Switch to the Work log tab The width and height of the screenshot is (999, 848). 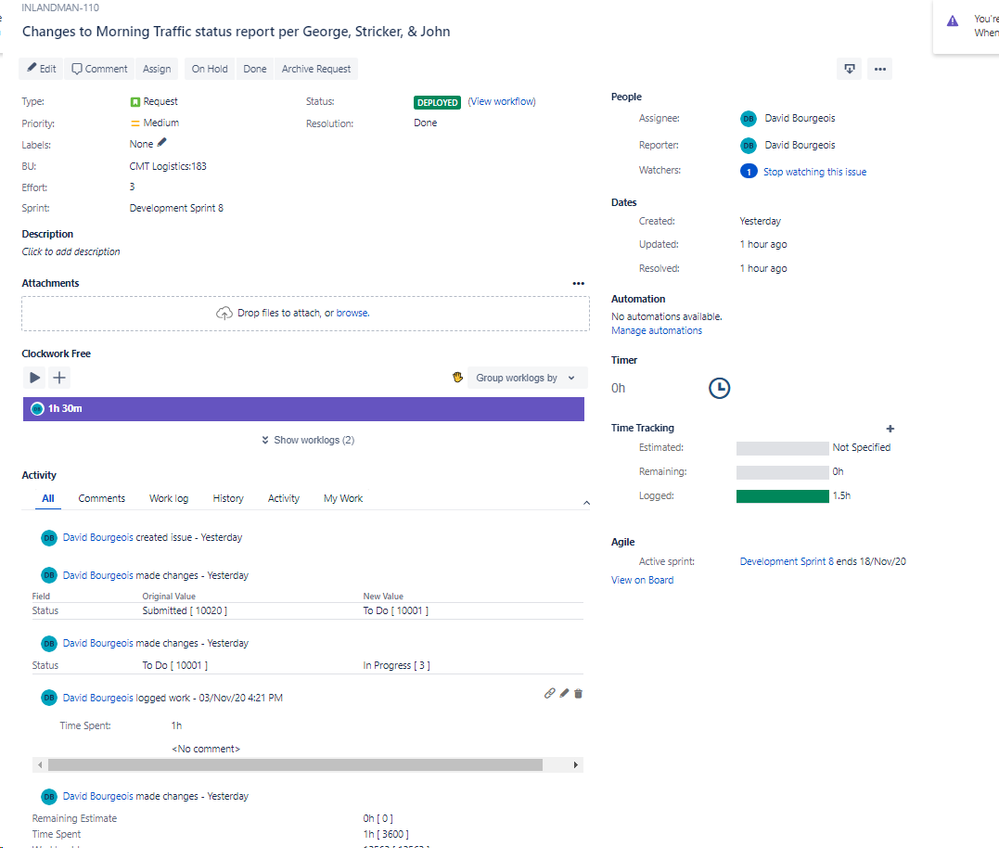(x=169, y=498)
